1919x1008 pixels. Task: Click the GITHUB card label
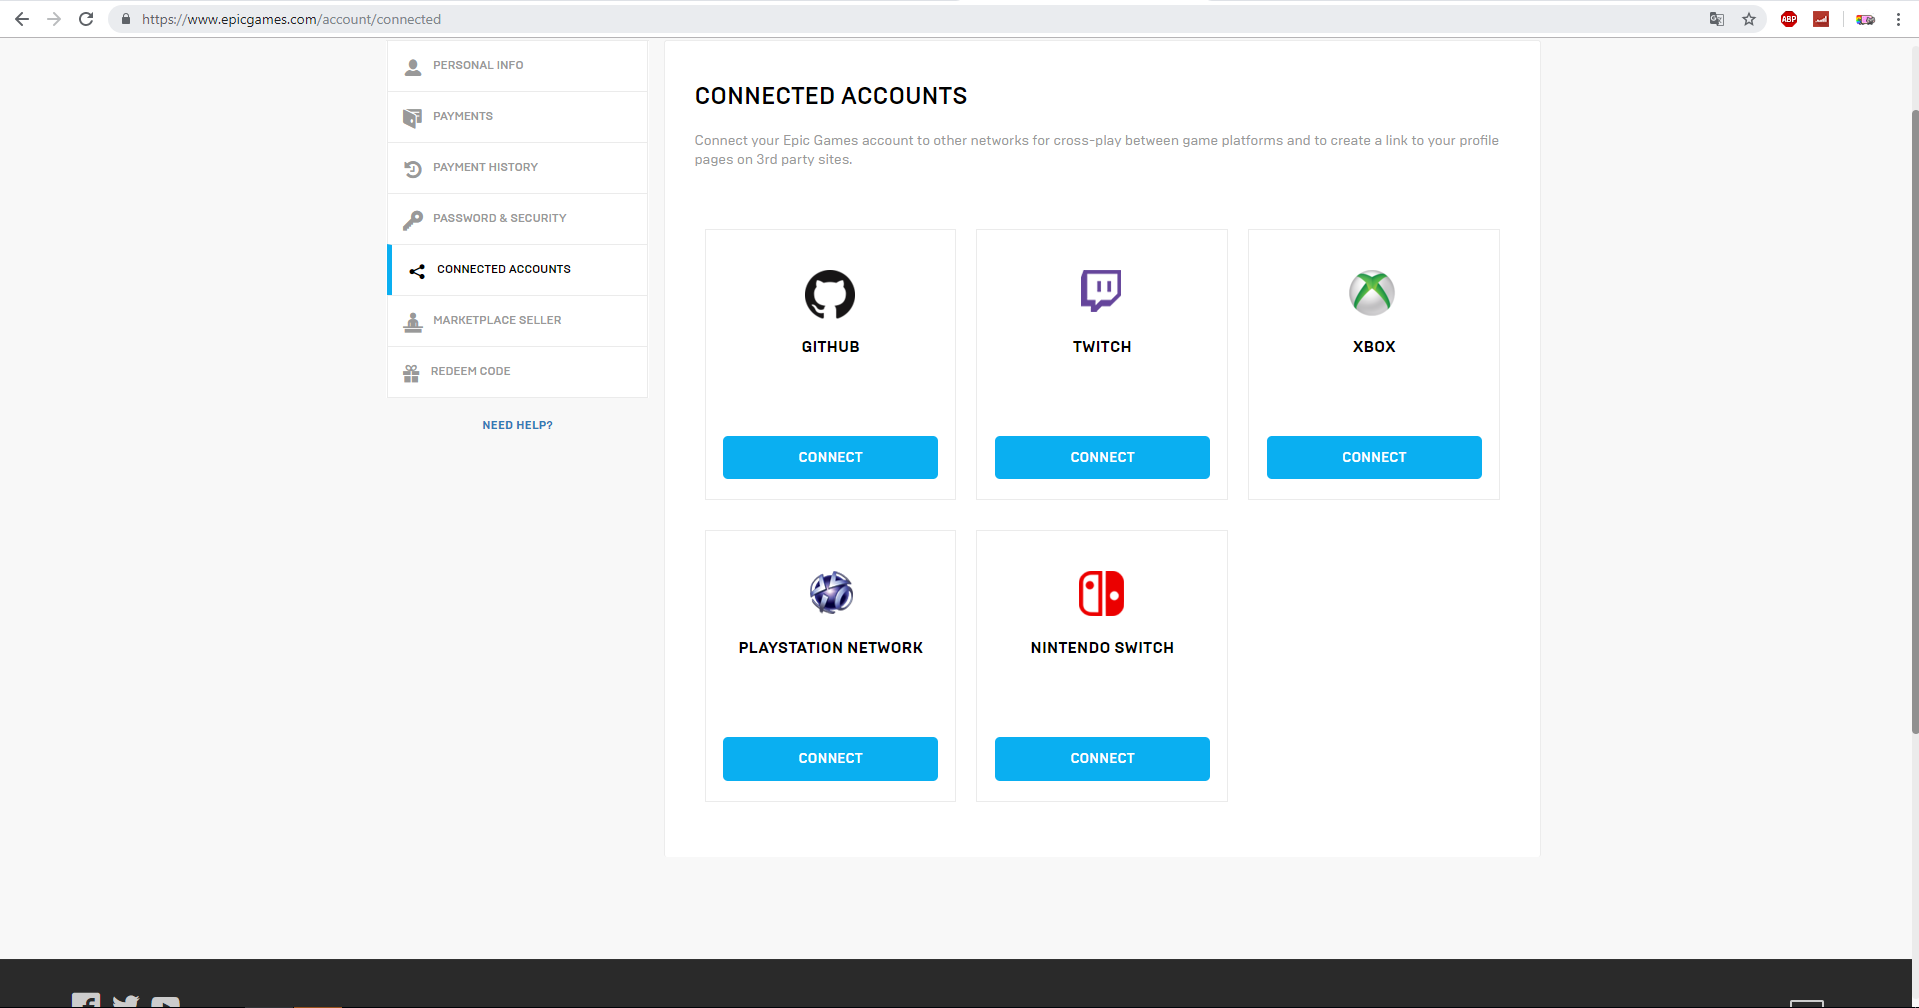830,347
